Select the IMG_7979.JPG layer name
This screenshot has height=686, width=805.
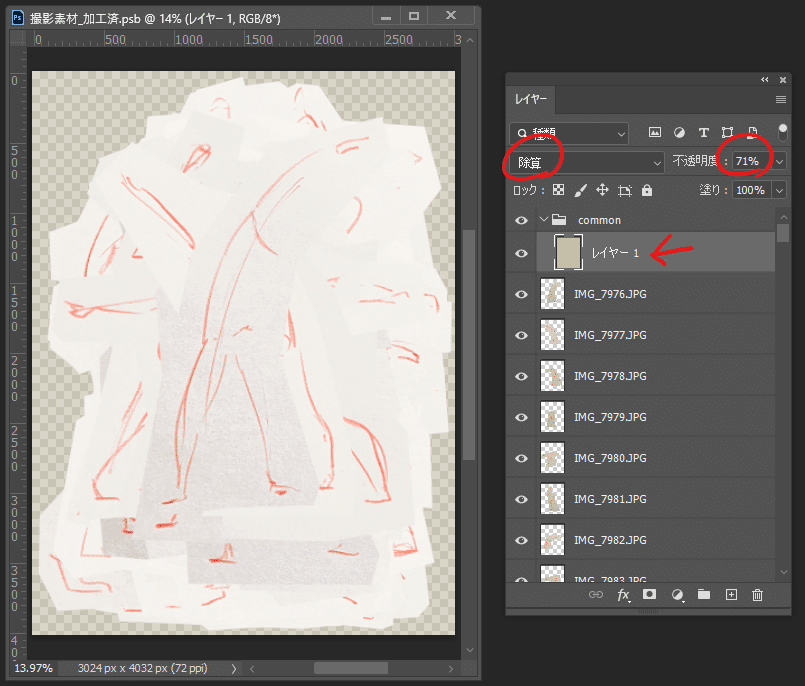coord(610,417)
